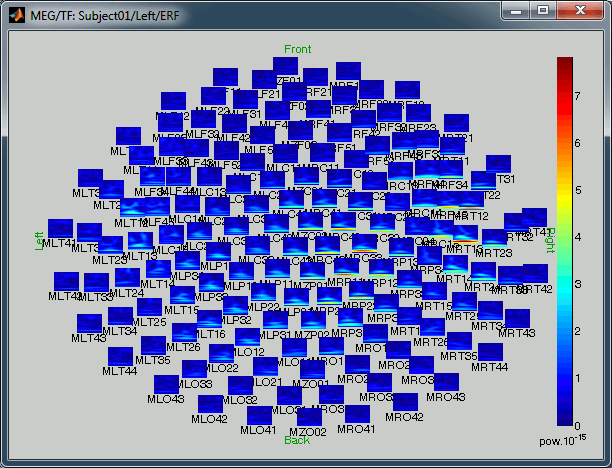Open the MRT43 sensor thumbnail
This screenshot has width=612, height=468.
pos(517,319)
